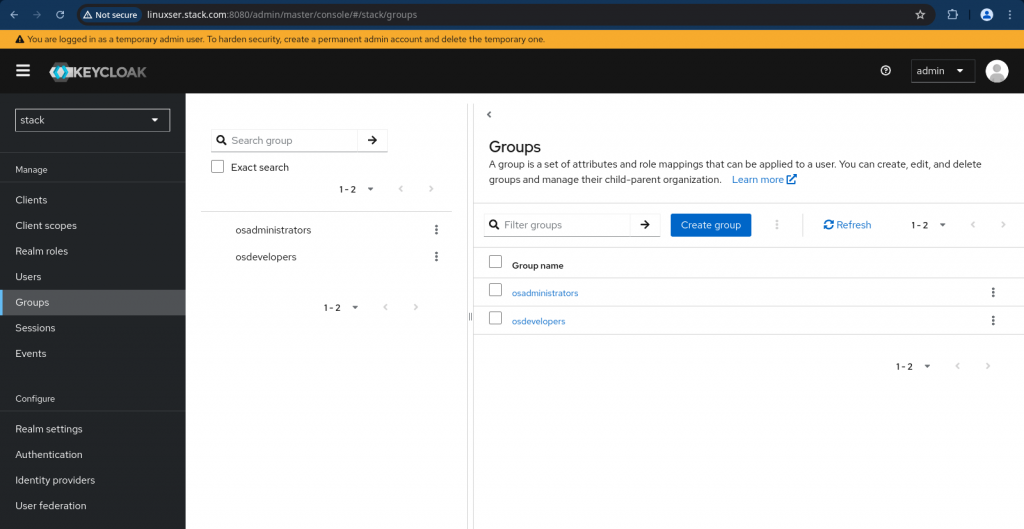Open kebab menu for osadministrators in tree
This screenshot has width=1024, height=529.
click(436, 230)
